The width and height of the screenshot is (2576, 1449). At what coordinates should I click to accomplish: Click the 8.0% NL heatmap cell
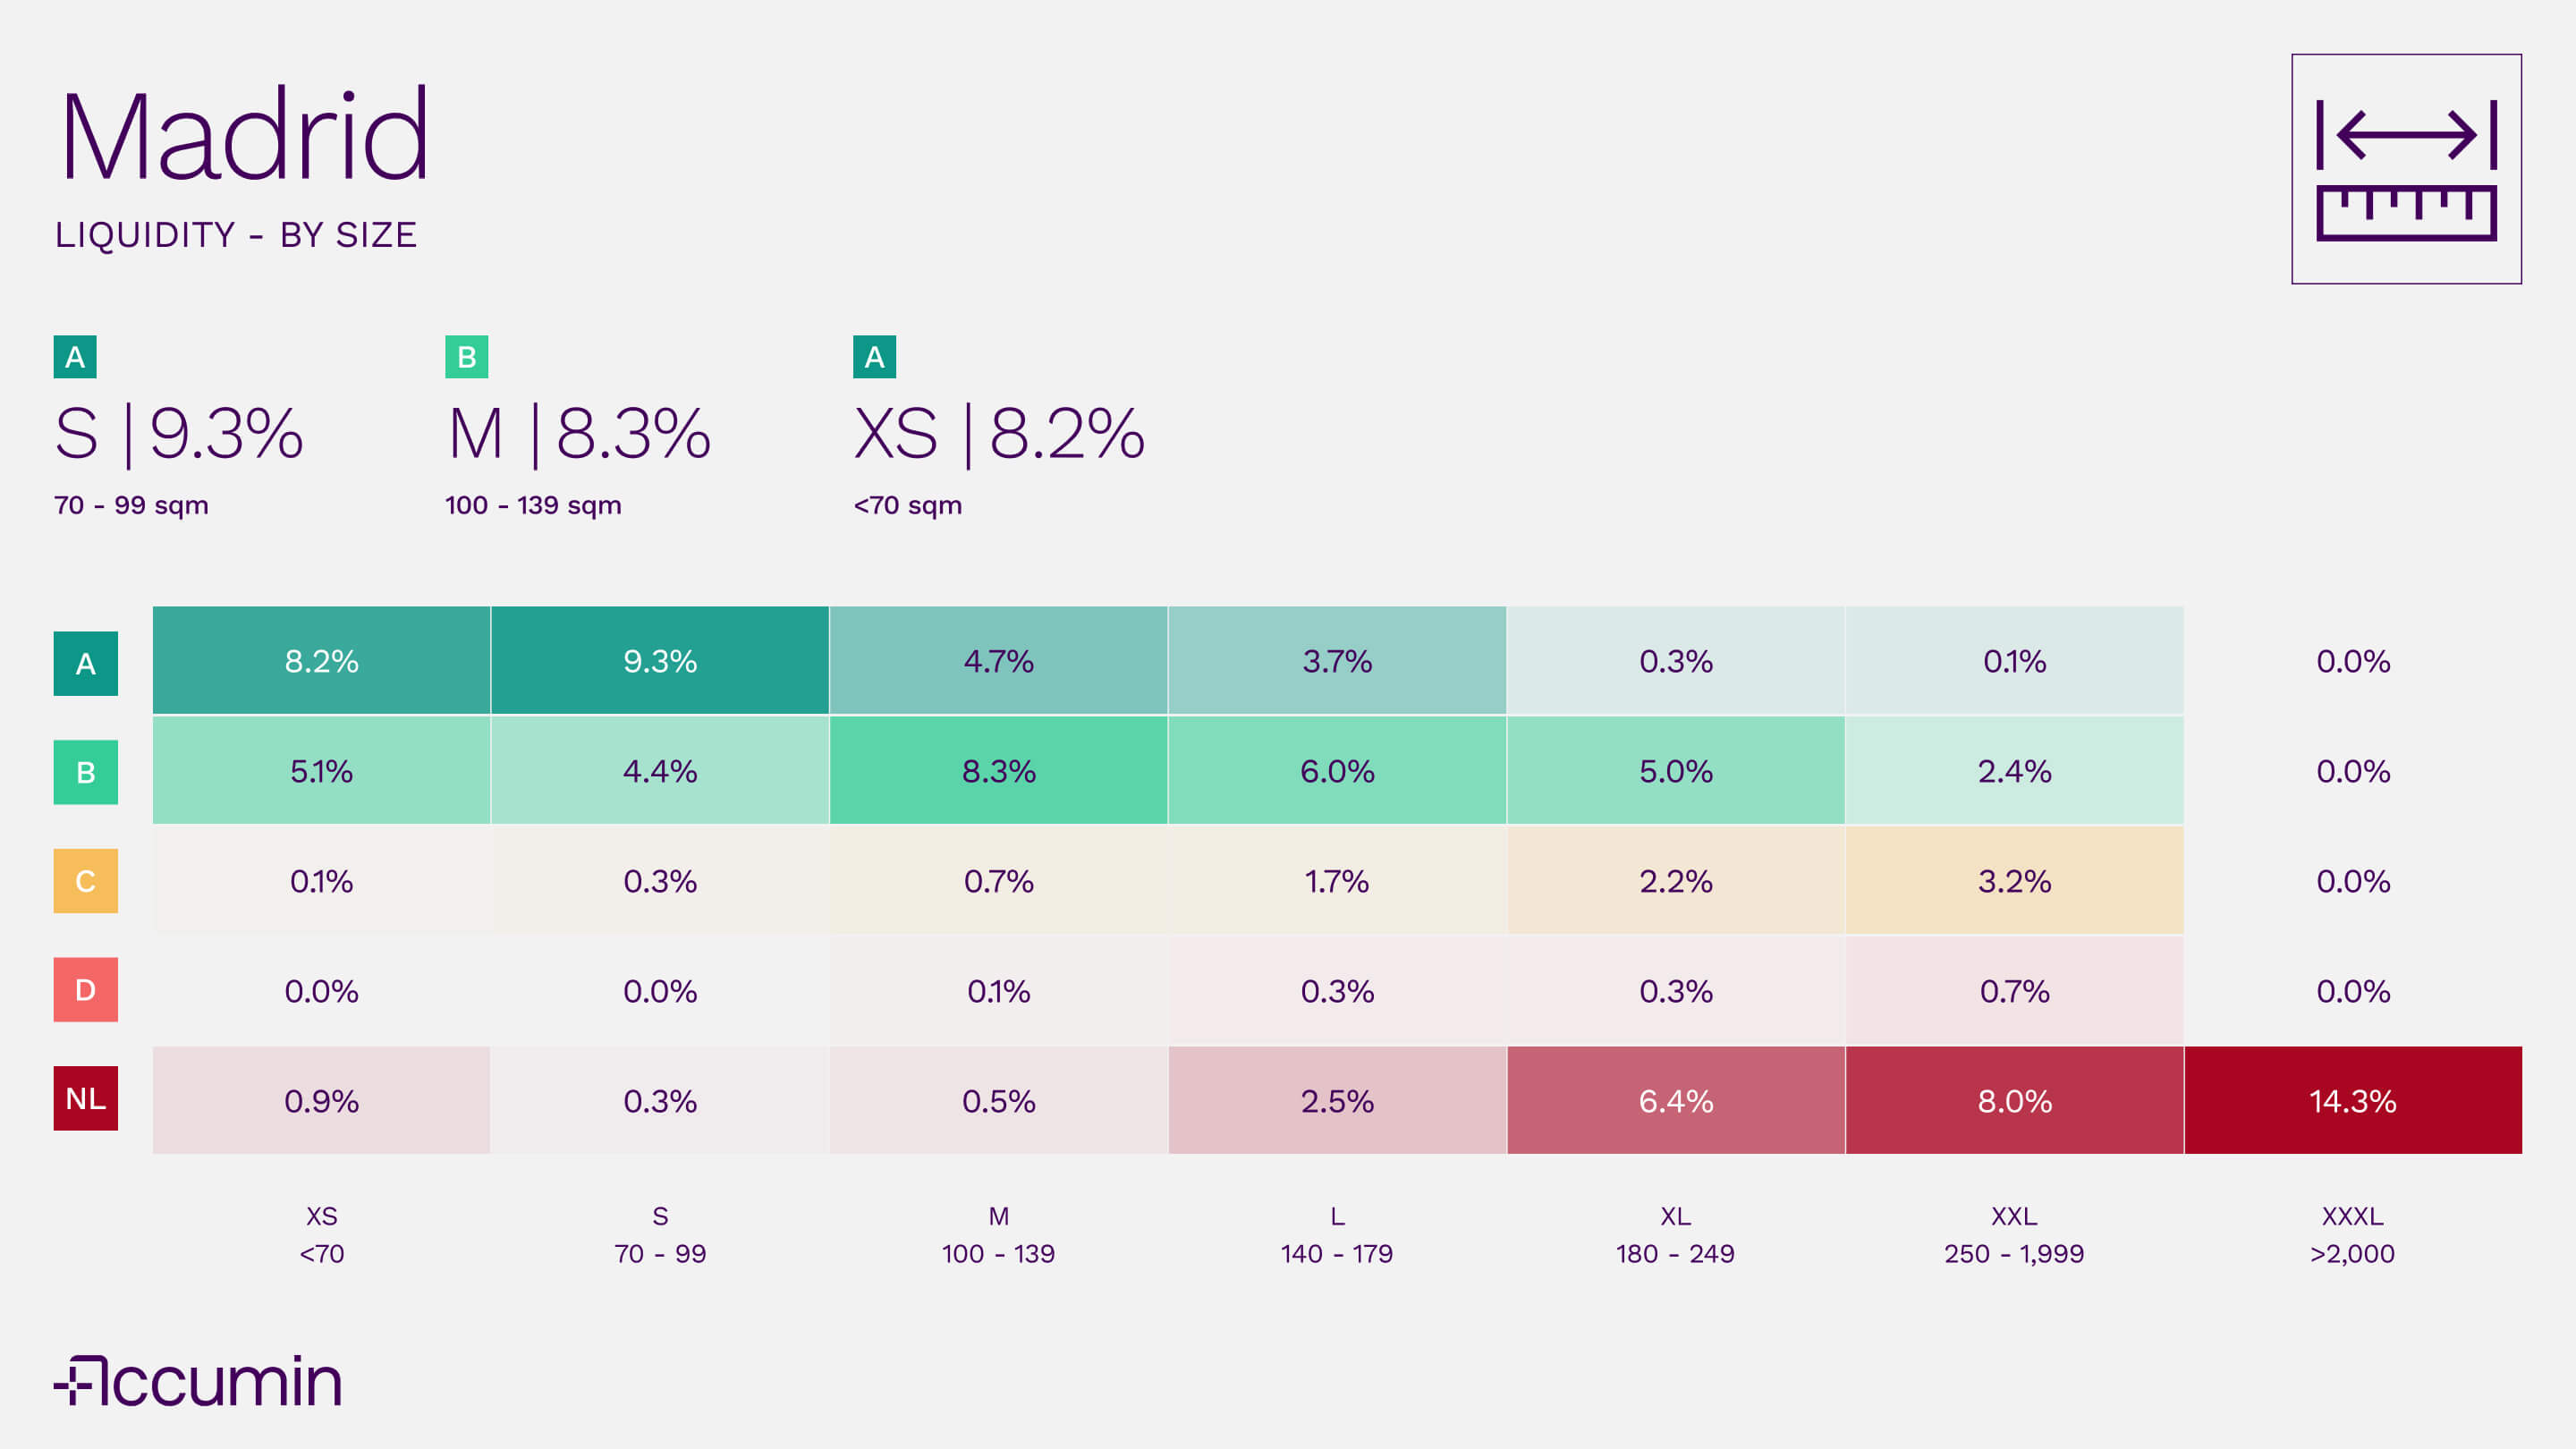coord(2014,1100)
